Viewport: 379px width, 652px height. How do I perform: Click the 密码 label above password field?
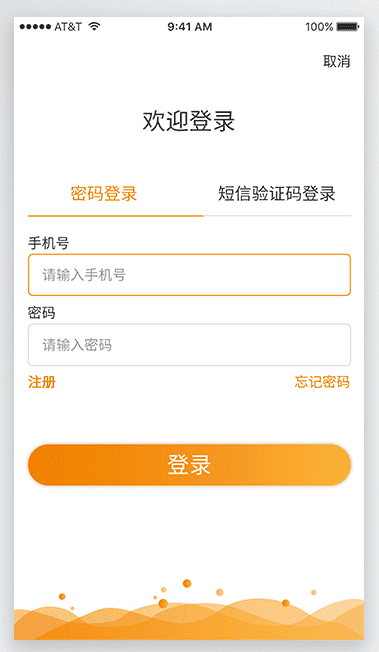(42, 313)
